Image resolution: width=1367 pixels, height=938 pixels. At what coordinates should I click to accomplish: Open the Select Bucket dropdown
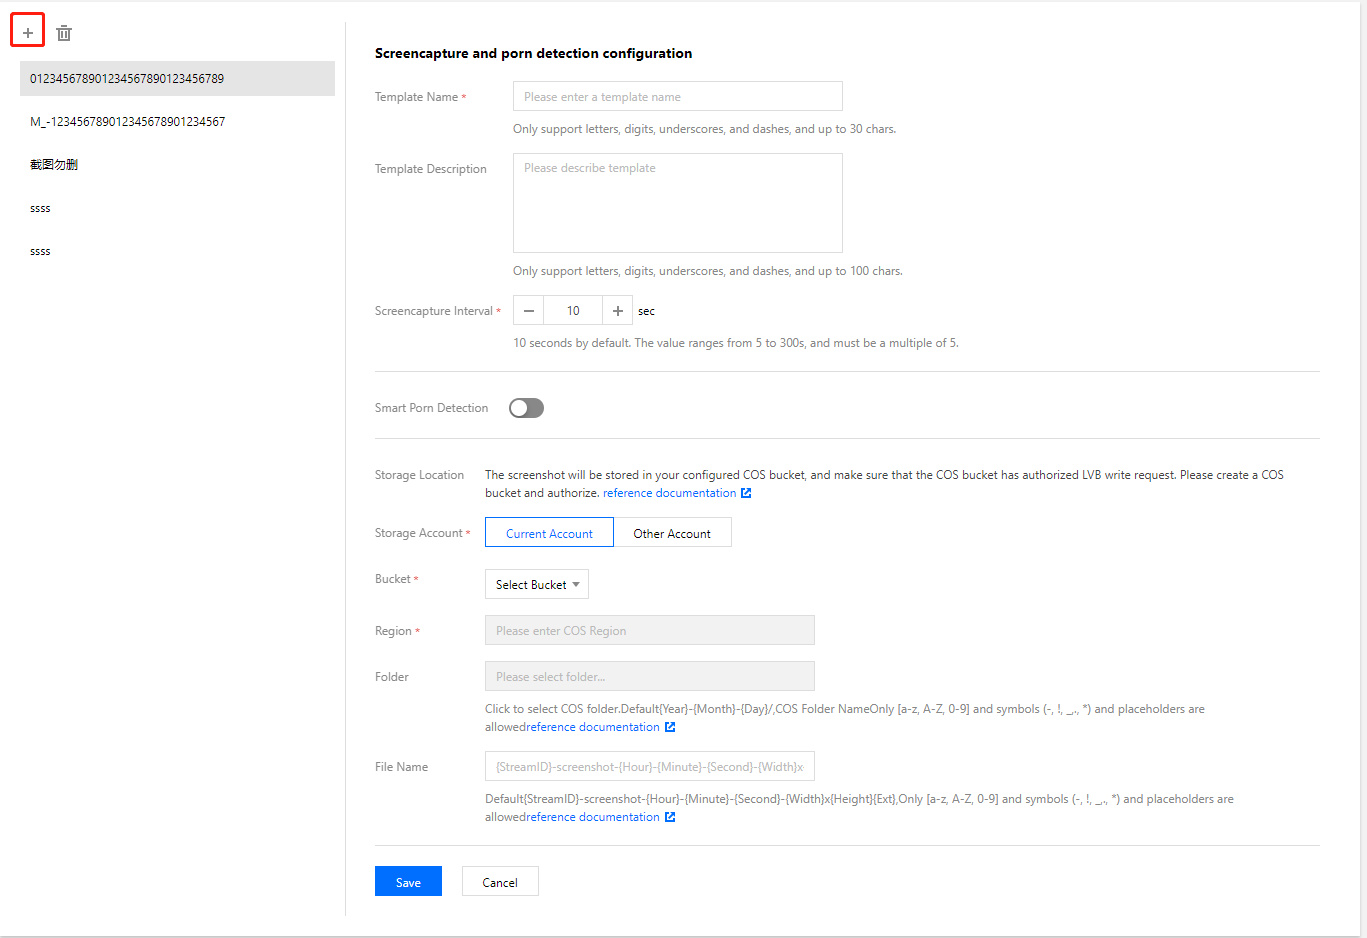tap(537, 584)
